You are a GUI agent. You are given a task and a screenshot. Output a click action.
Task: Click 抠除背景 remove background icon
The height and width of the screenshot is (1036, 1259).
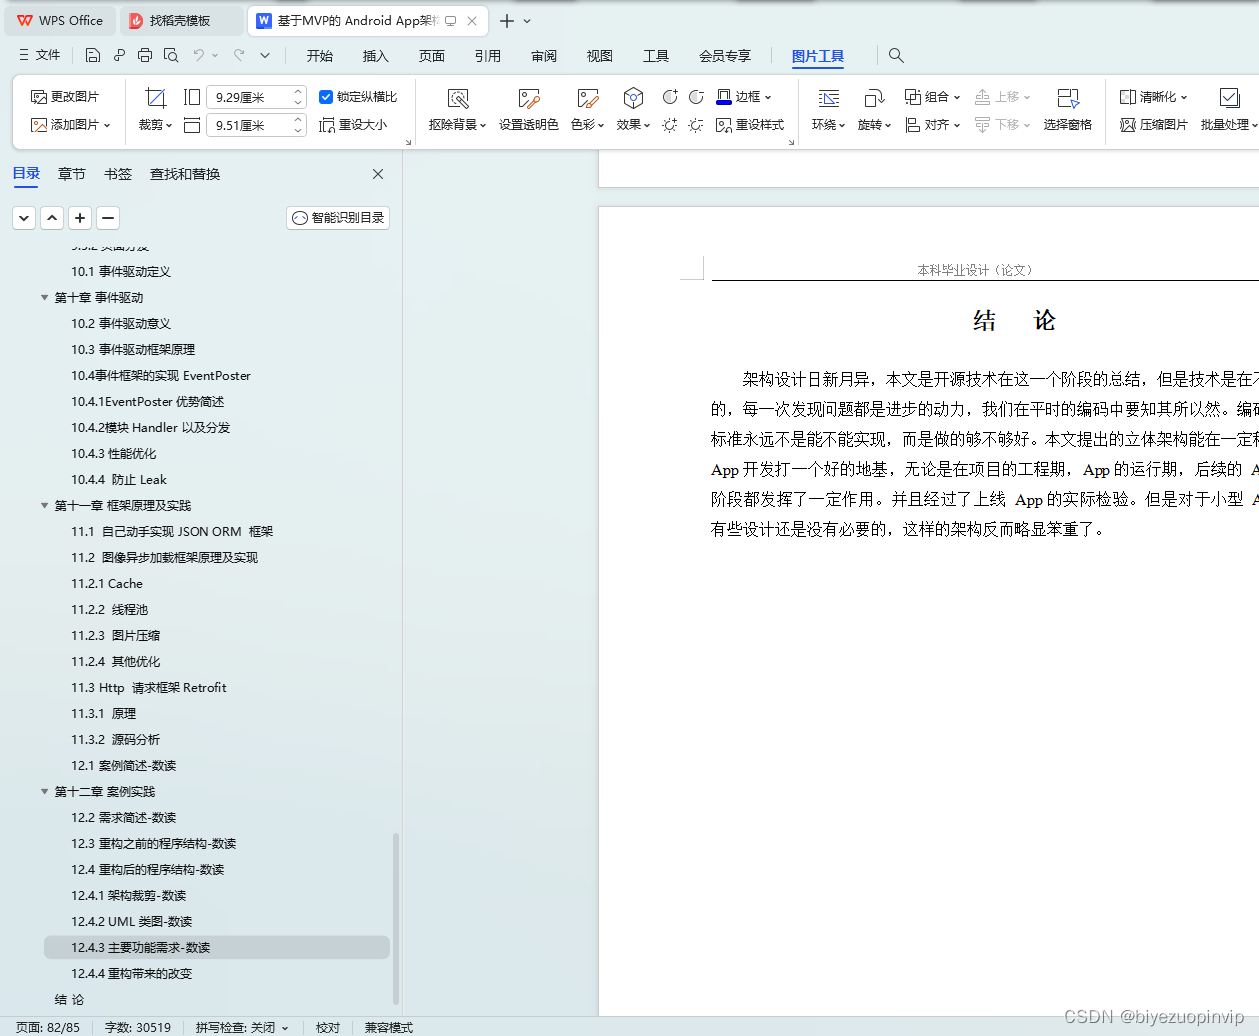(x=458, y=98)
